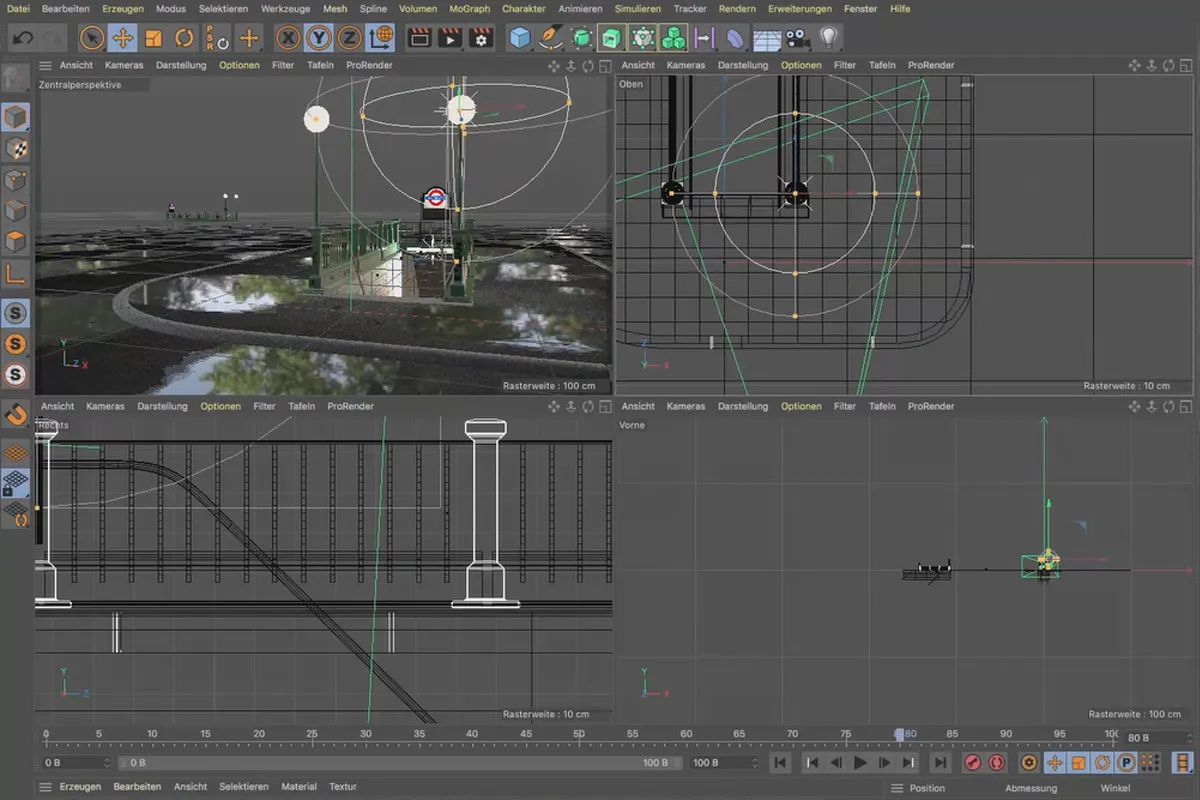Add a light bulb object
1200x800 pixels.
[x=828, y=38]
